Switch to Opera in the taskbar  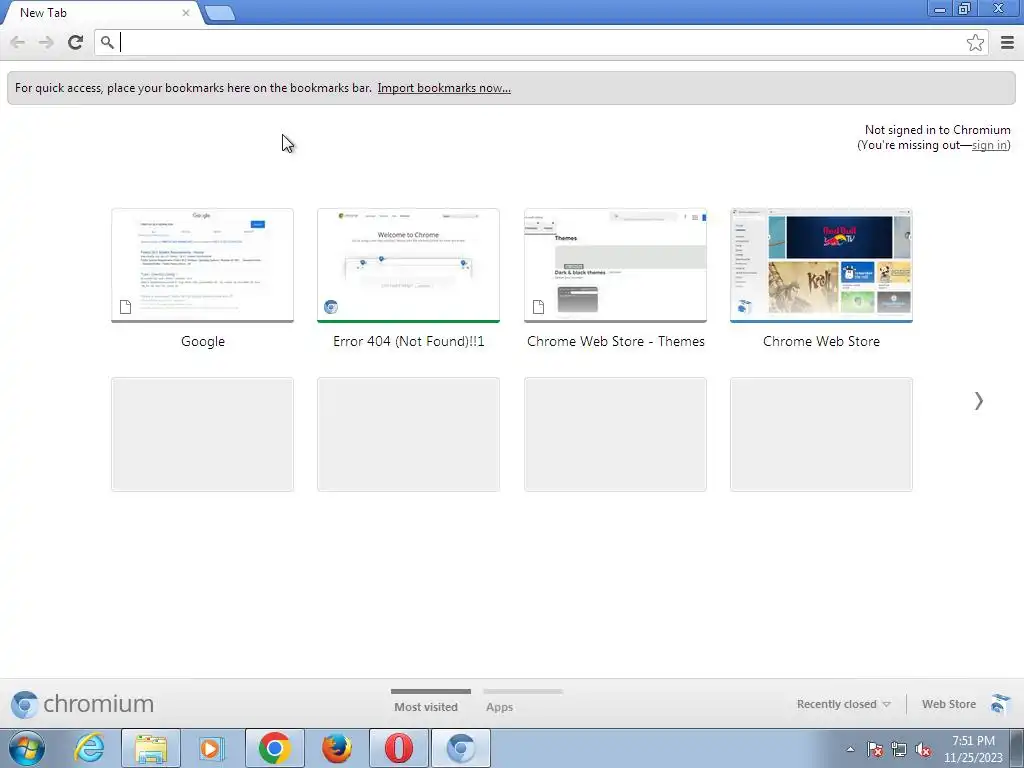(398, 748)
